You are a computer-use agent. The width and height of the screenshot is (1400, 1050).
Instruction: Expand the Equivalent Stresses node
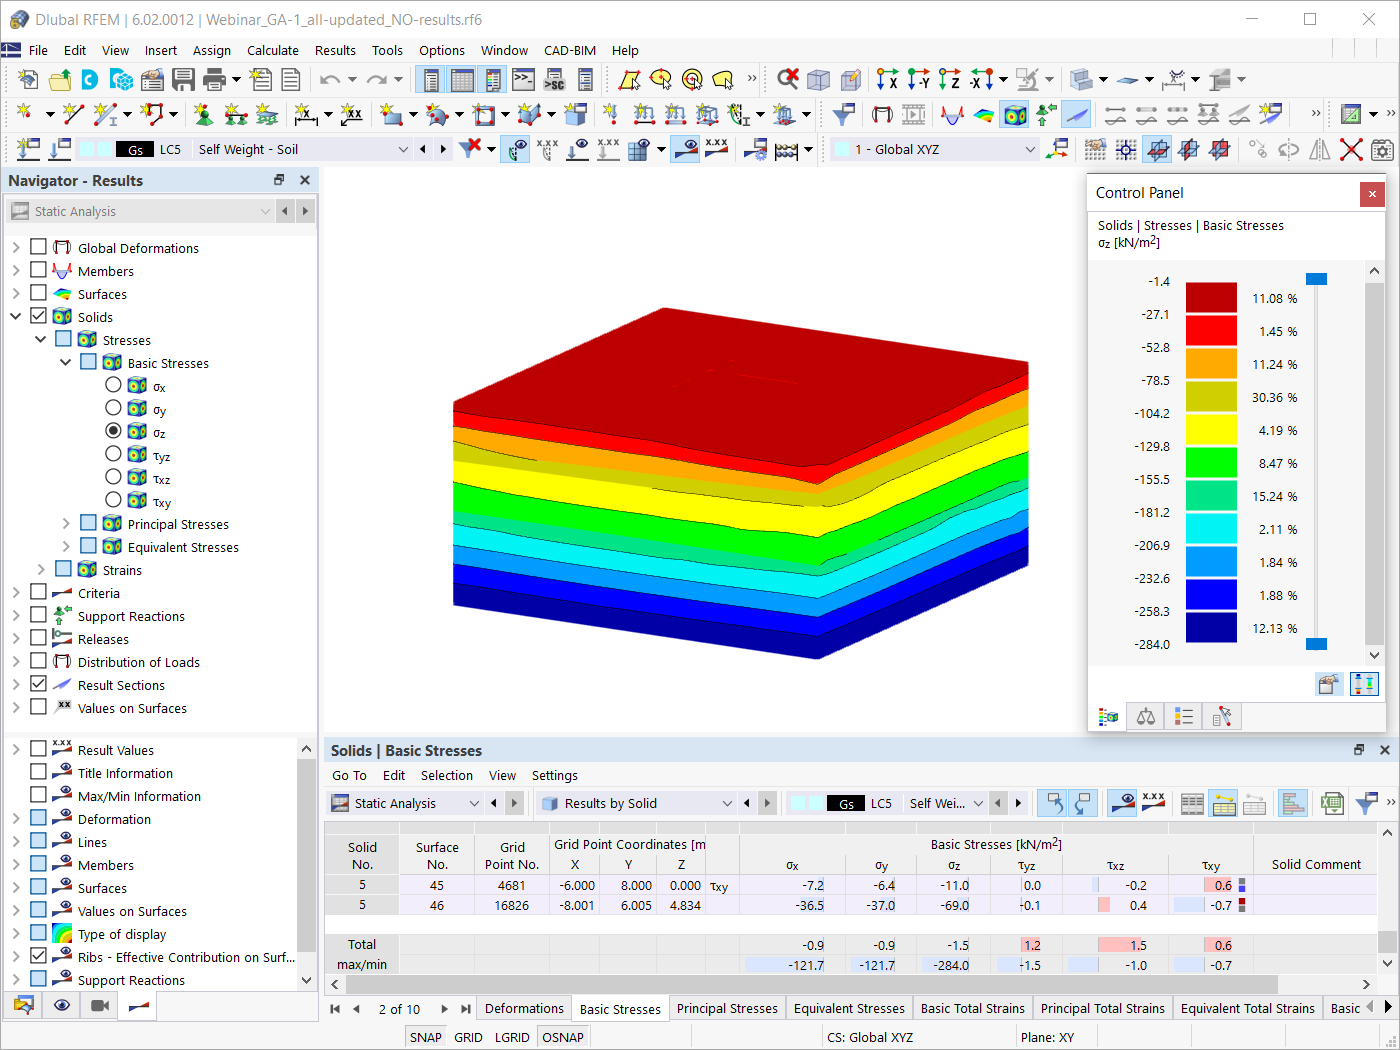coord(66,547)
